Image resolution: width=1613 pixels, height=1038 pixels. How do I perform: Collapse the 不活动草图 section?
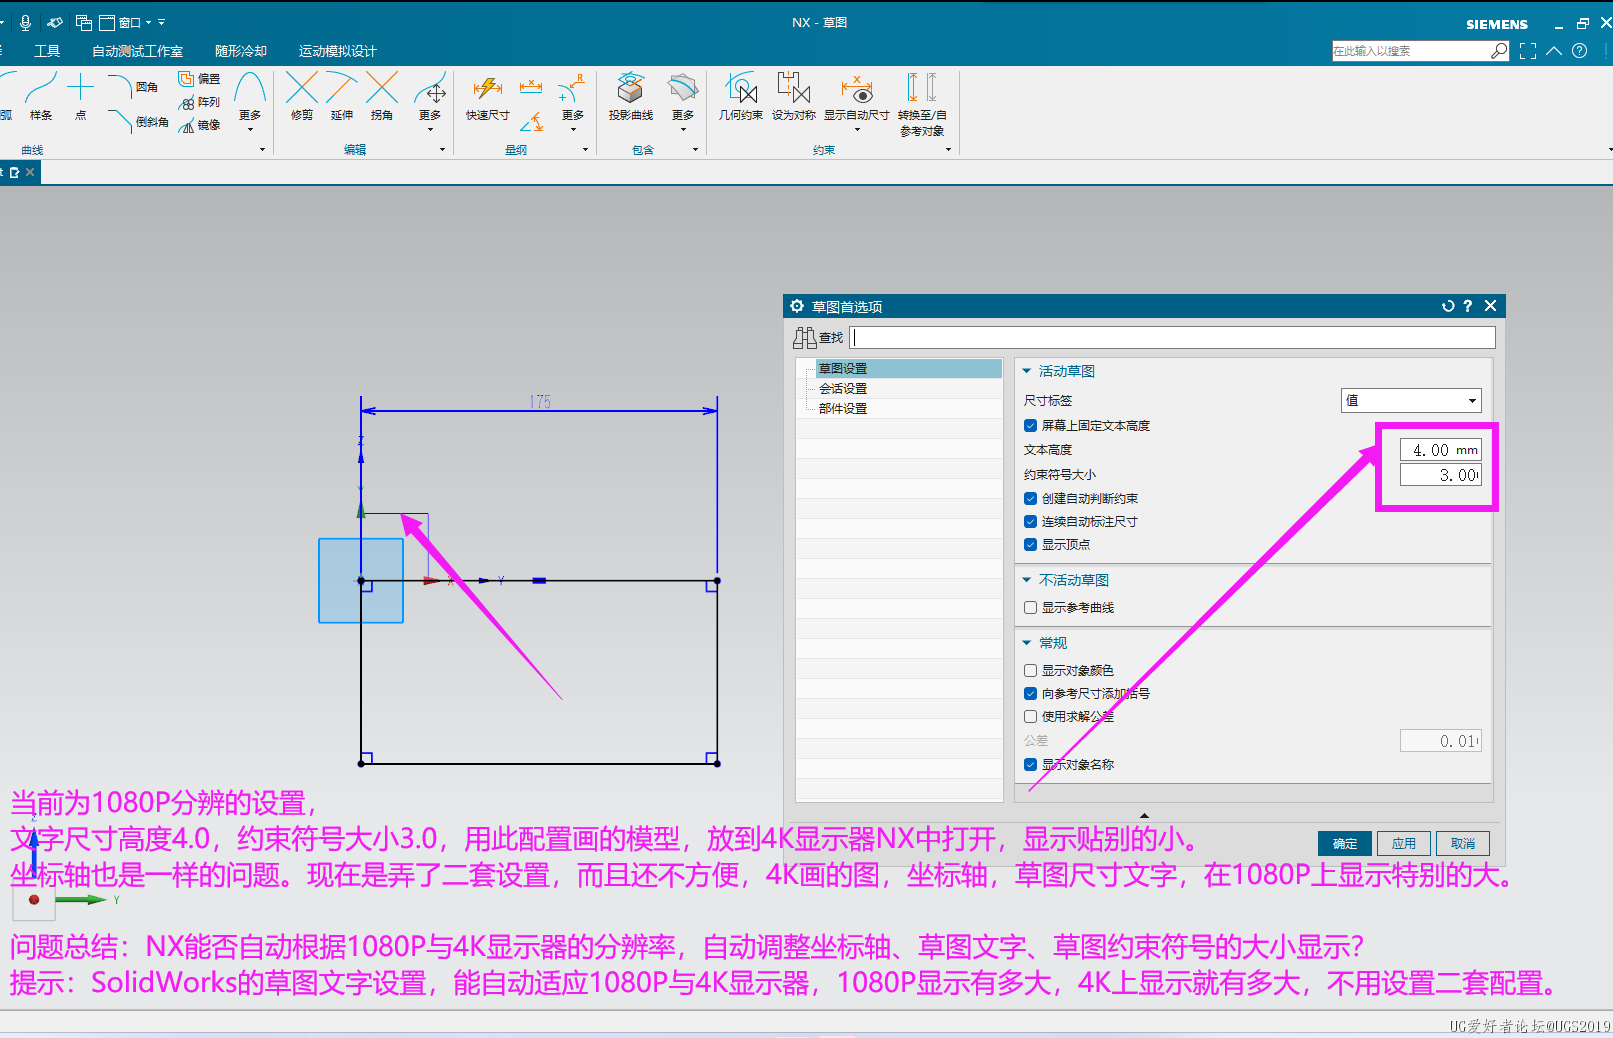[1026, 580]
